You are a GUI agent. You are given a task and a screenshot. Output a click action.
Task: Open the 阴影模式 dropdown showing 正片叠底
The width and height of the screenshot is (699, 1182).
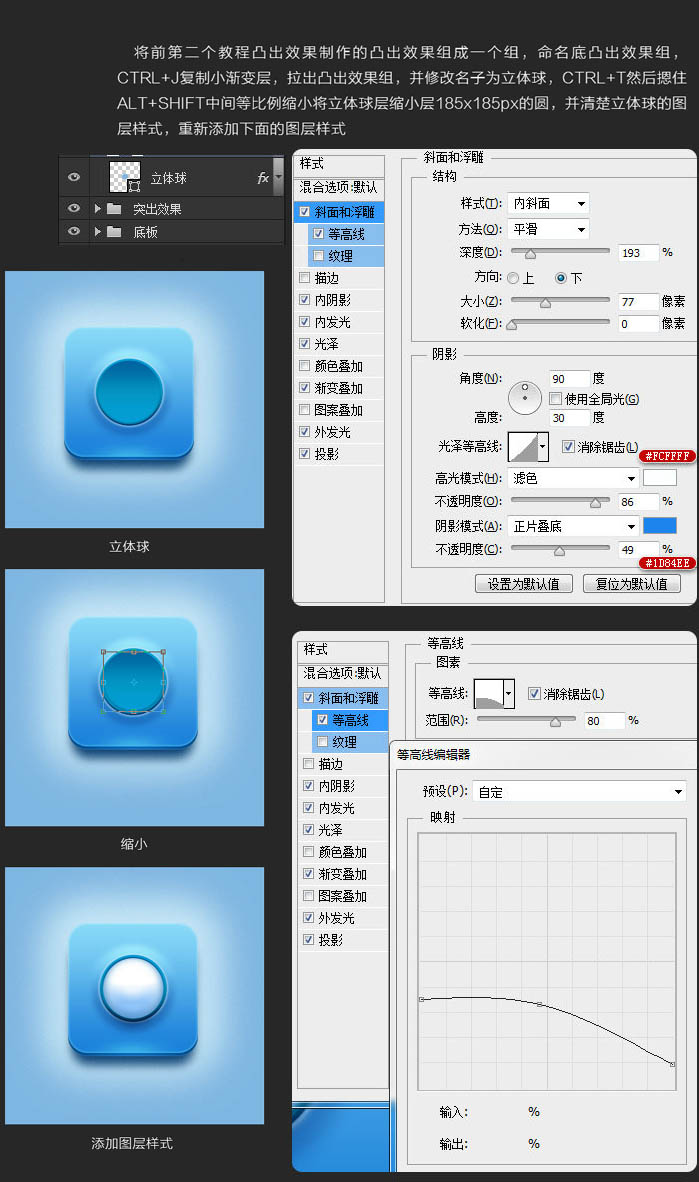pos(573,526)
